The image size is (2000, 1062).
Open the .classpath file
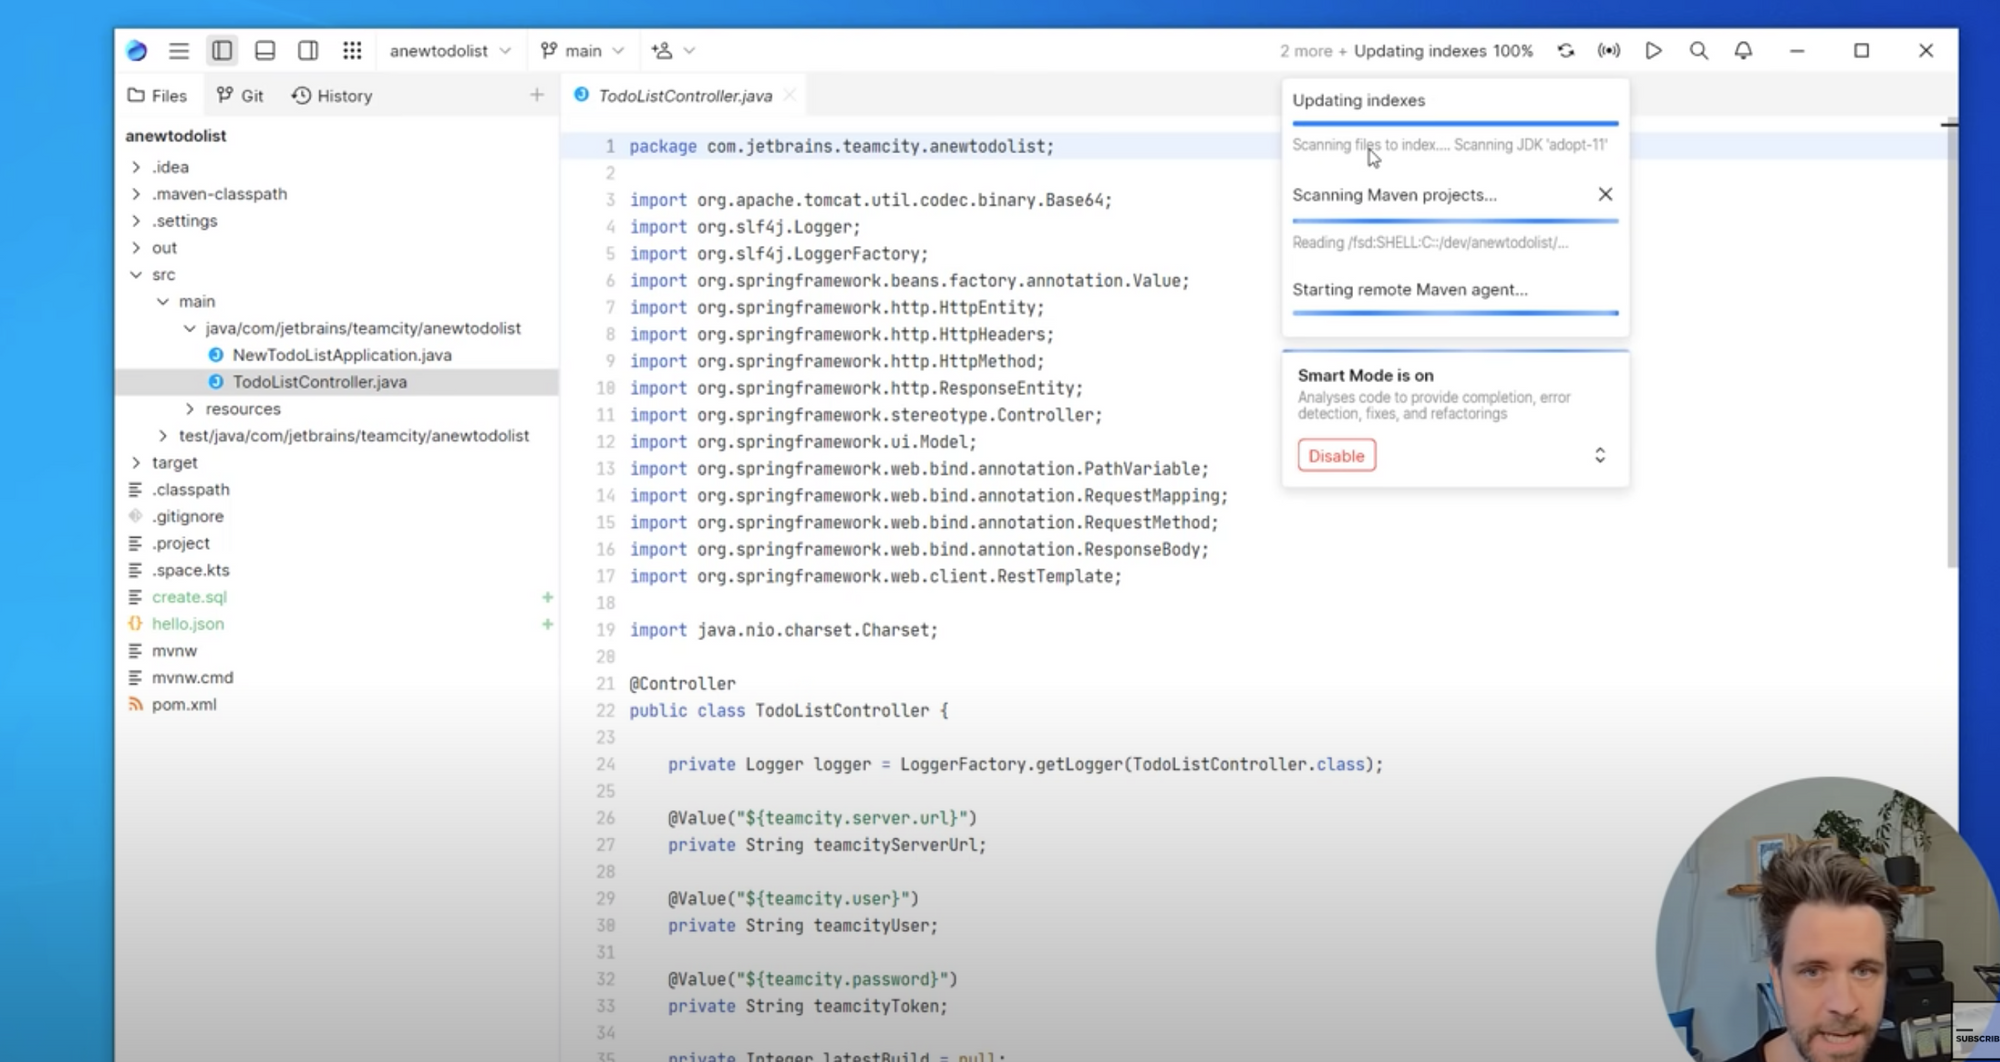[190, 490]
